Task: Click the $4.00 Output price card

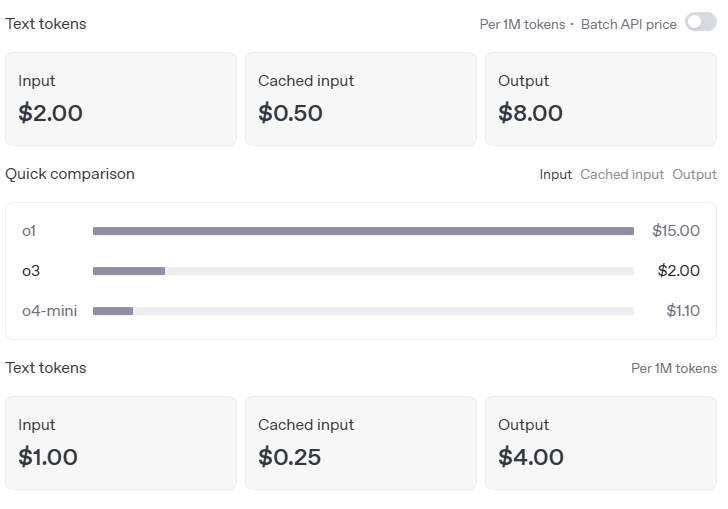Action: (x=601, y=443)
